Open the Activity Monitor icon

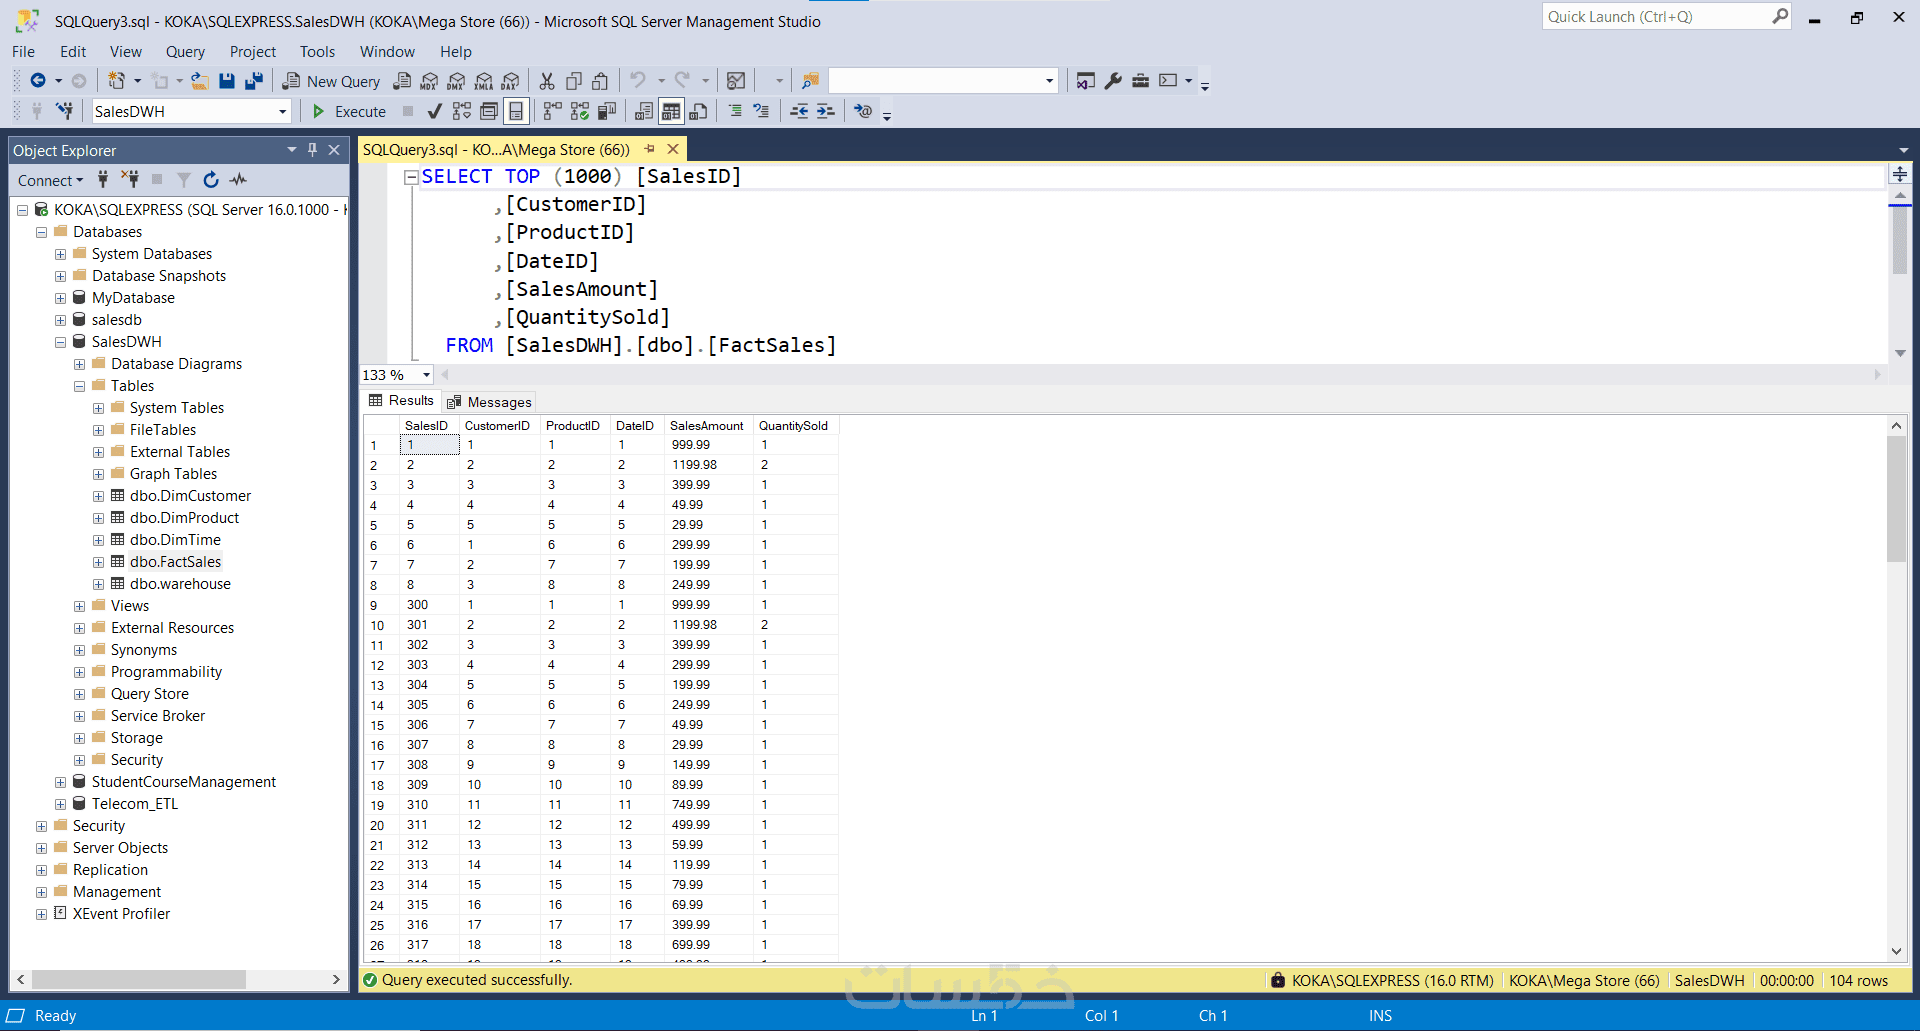[x=736, y=81]
